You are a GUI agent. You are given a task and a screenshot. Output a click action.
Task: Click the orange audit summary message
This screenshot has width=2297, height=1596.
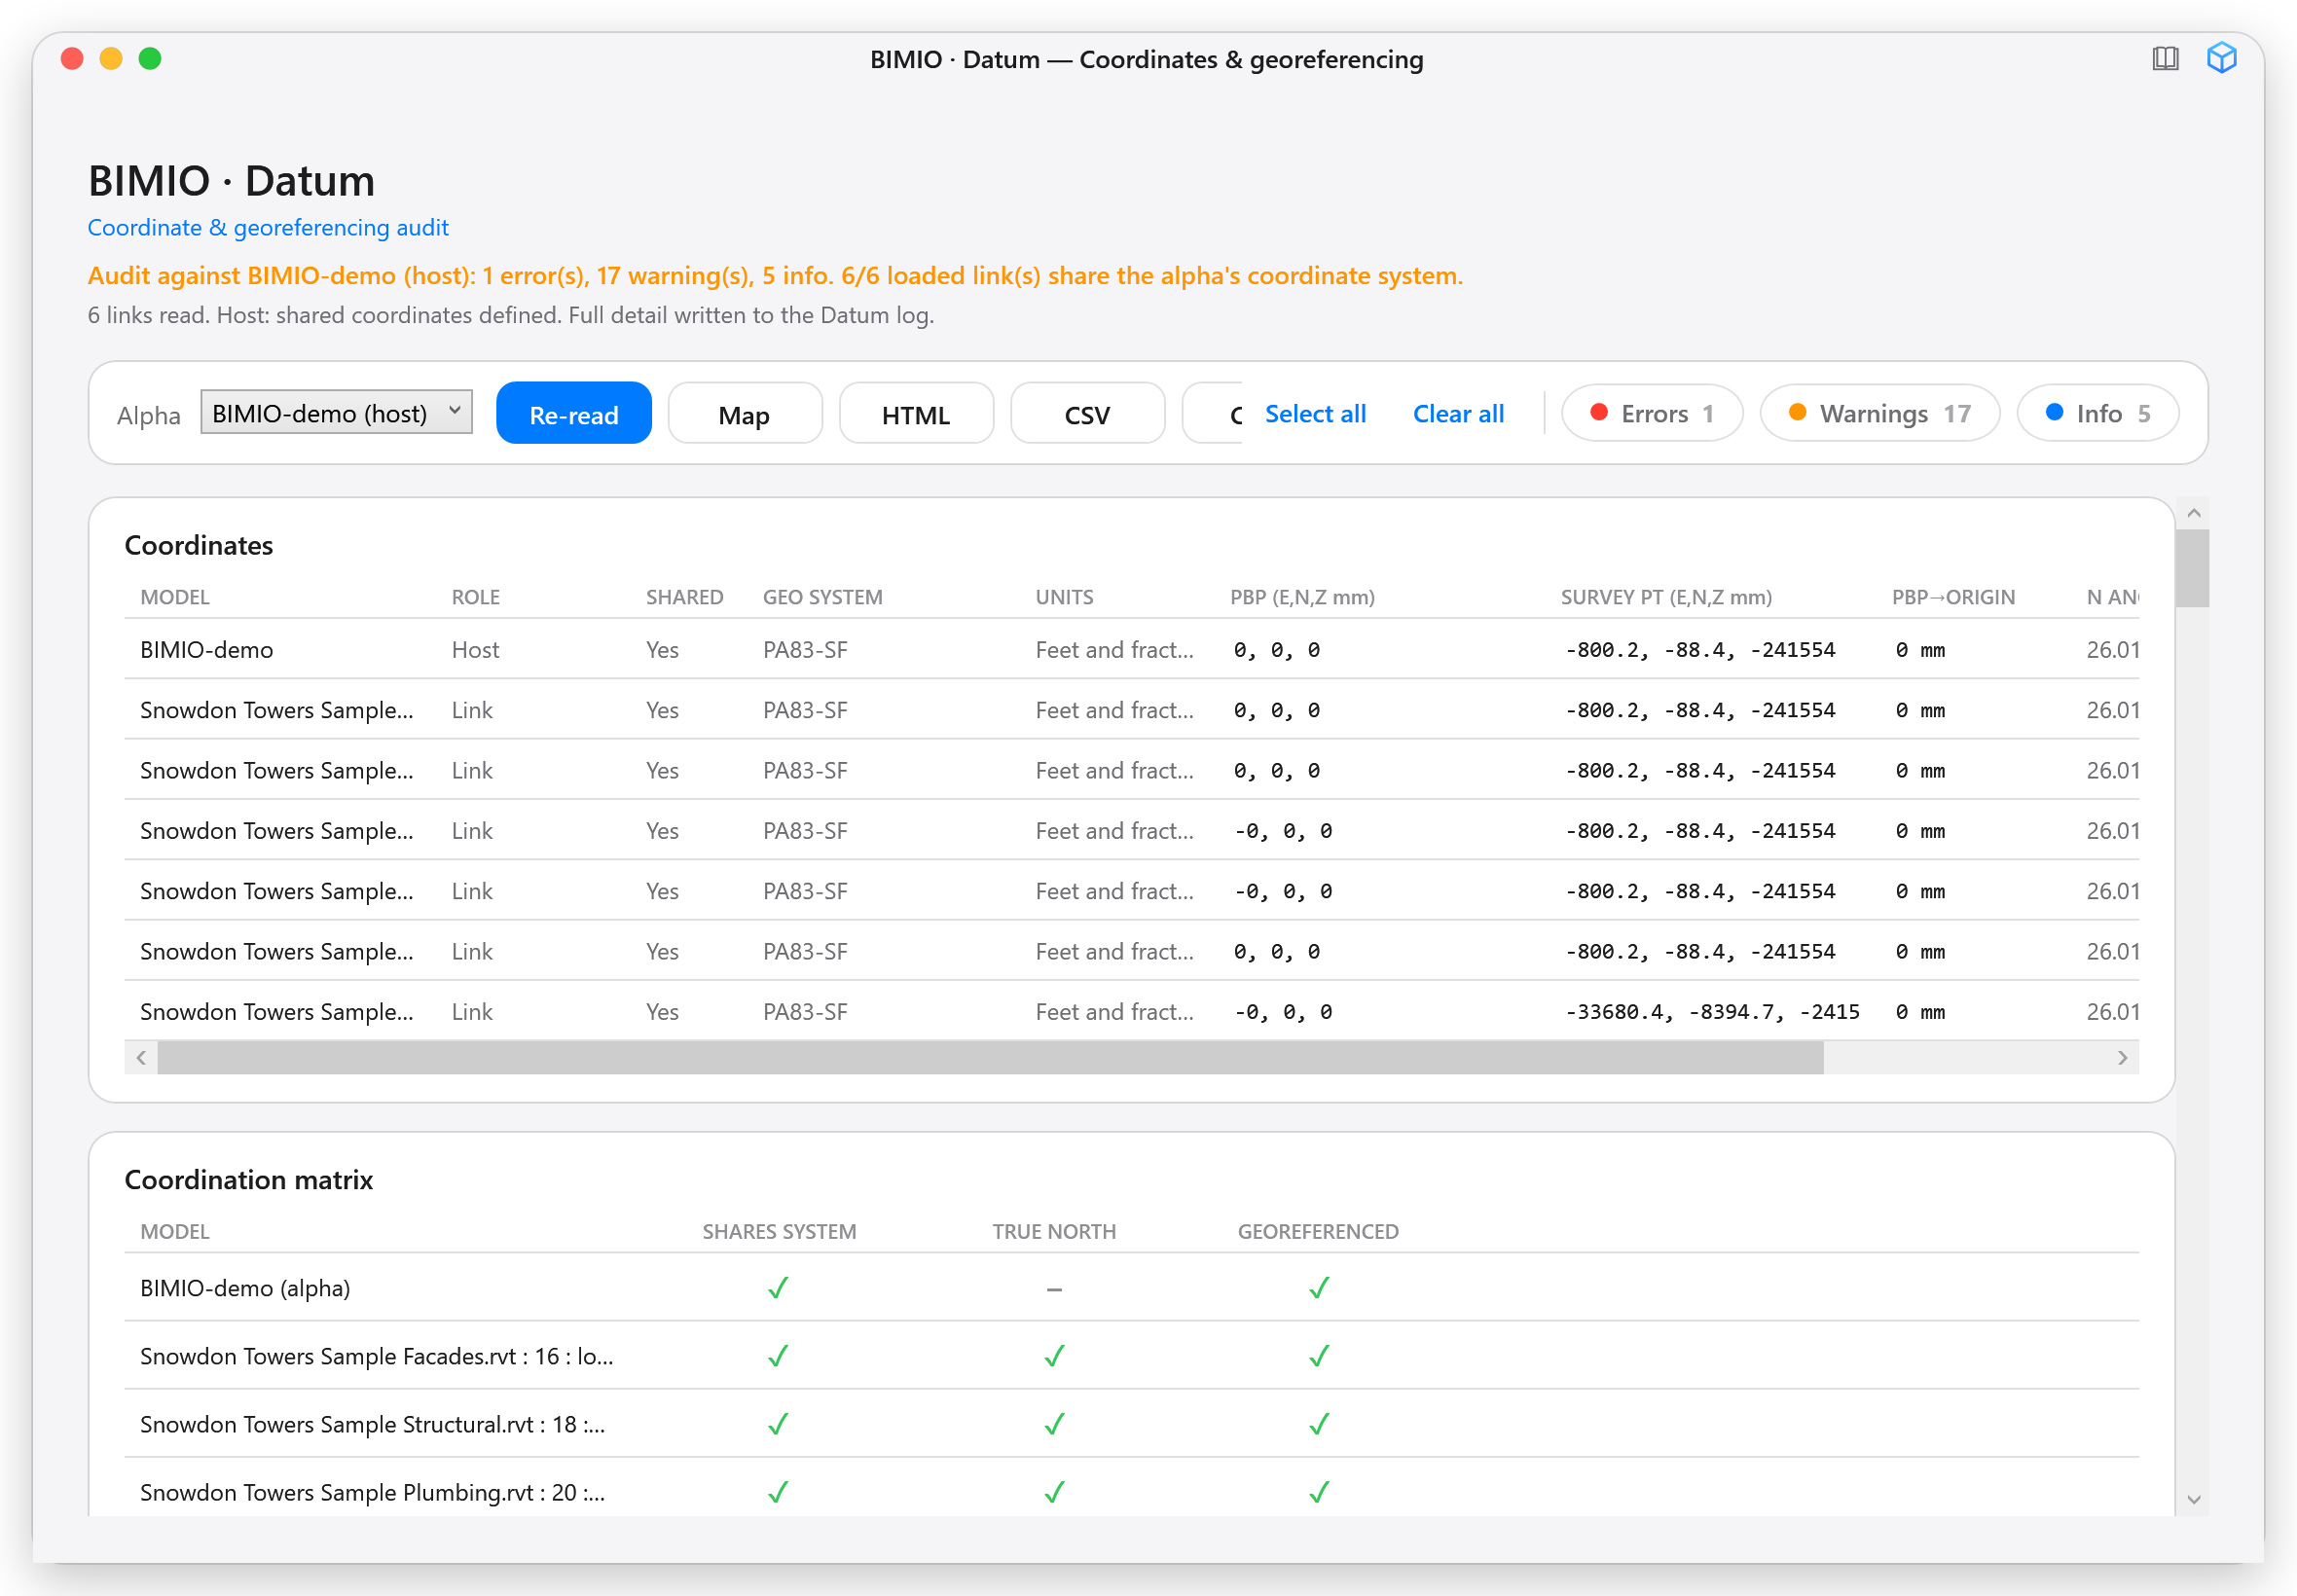pos(775,275)
